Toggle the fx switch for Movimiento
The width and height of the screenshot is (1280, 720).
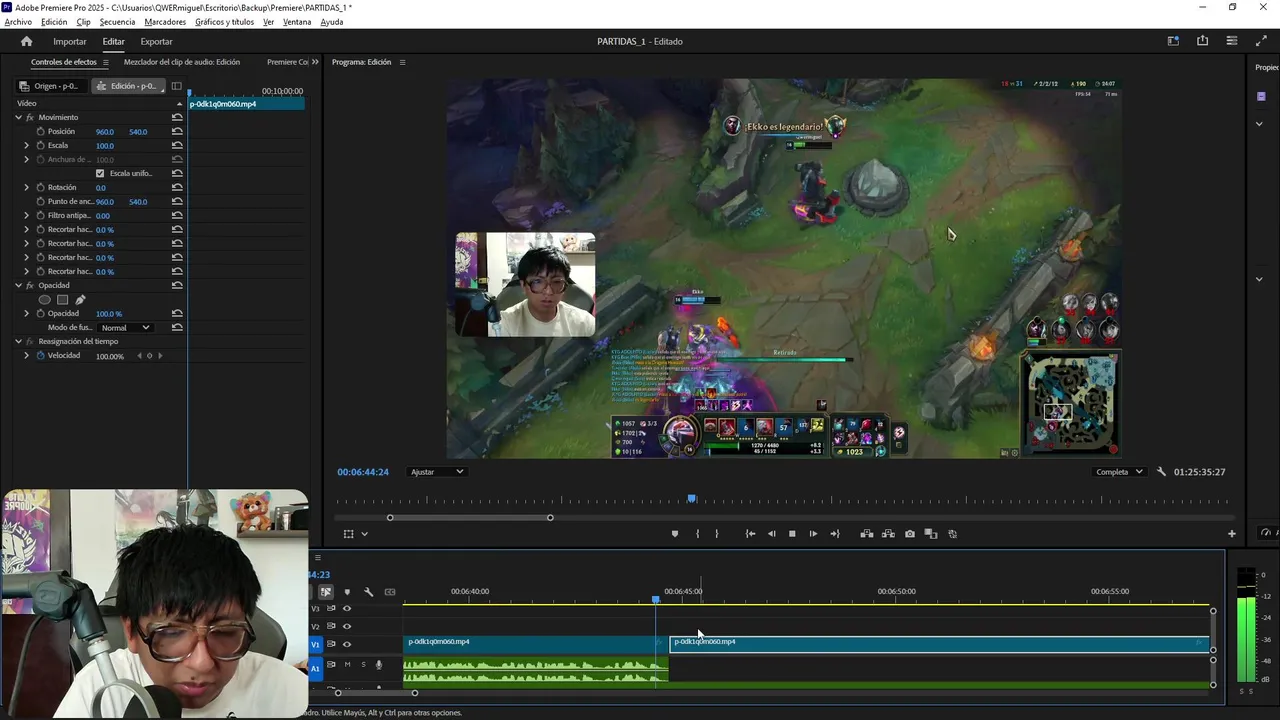click(30, 117)
